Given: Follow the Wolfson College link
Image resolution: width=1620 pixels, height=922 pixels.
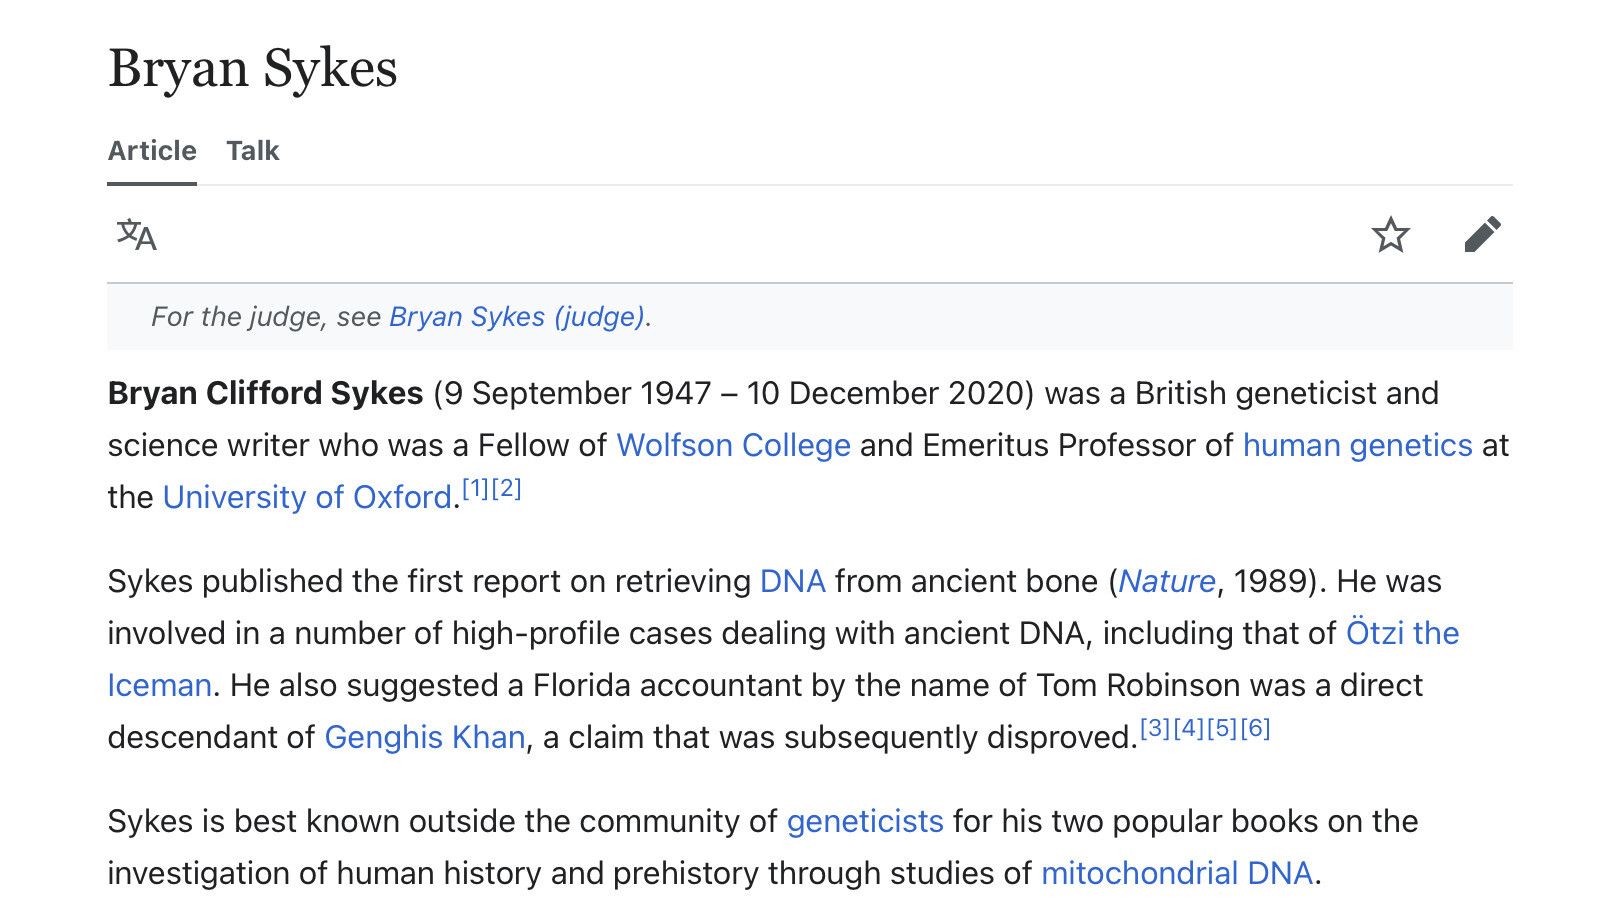Looking at the screenshot, I should pos(734,445).
